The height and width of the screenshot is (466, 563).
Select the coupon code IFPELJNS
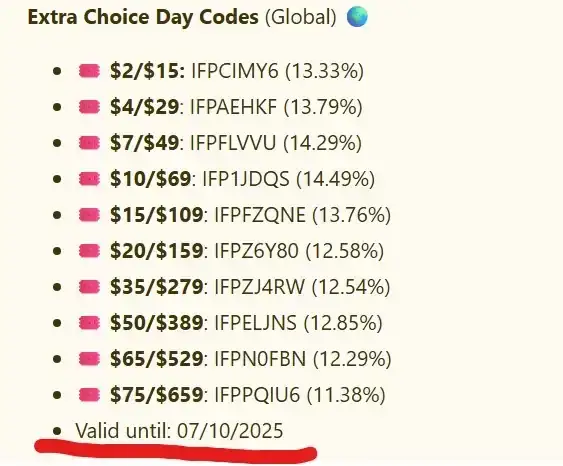click(x=255, y=322)
